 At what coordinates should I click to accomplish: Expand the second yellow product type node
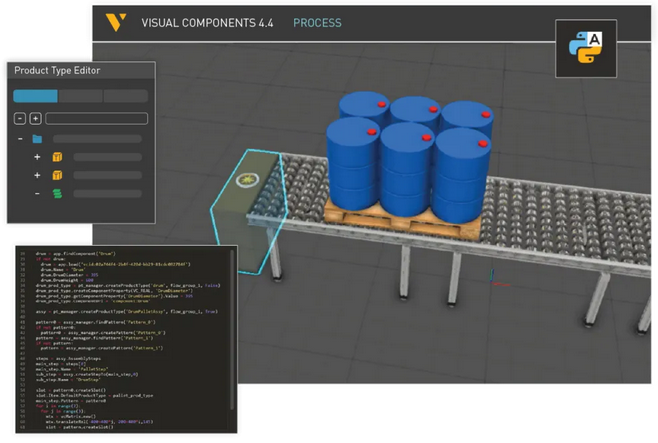click(x=37, y=175)
